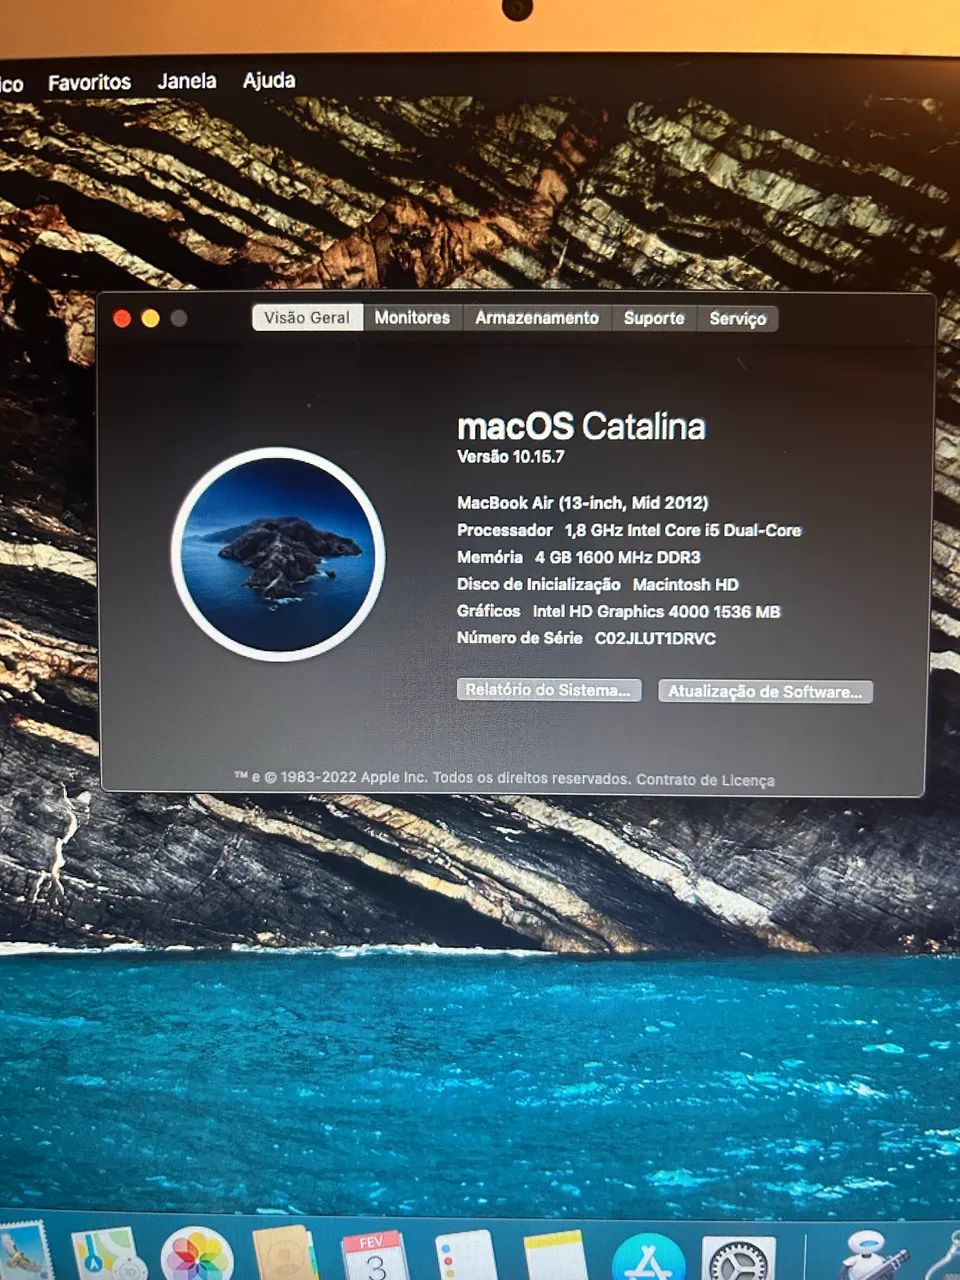Launch Photos from the Dock
This screenshot has width=960, height=1280.
click(196, 1255)
